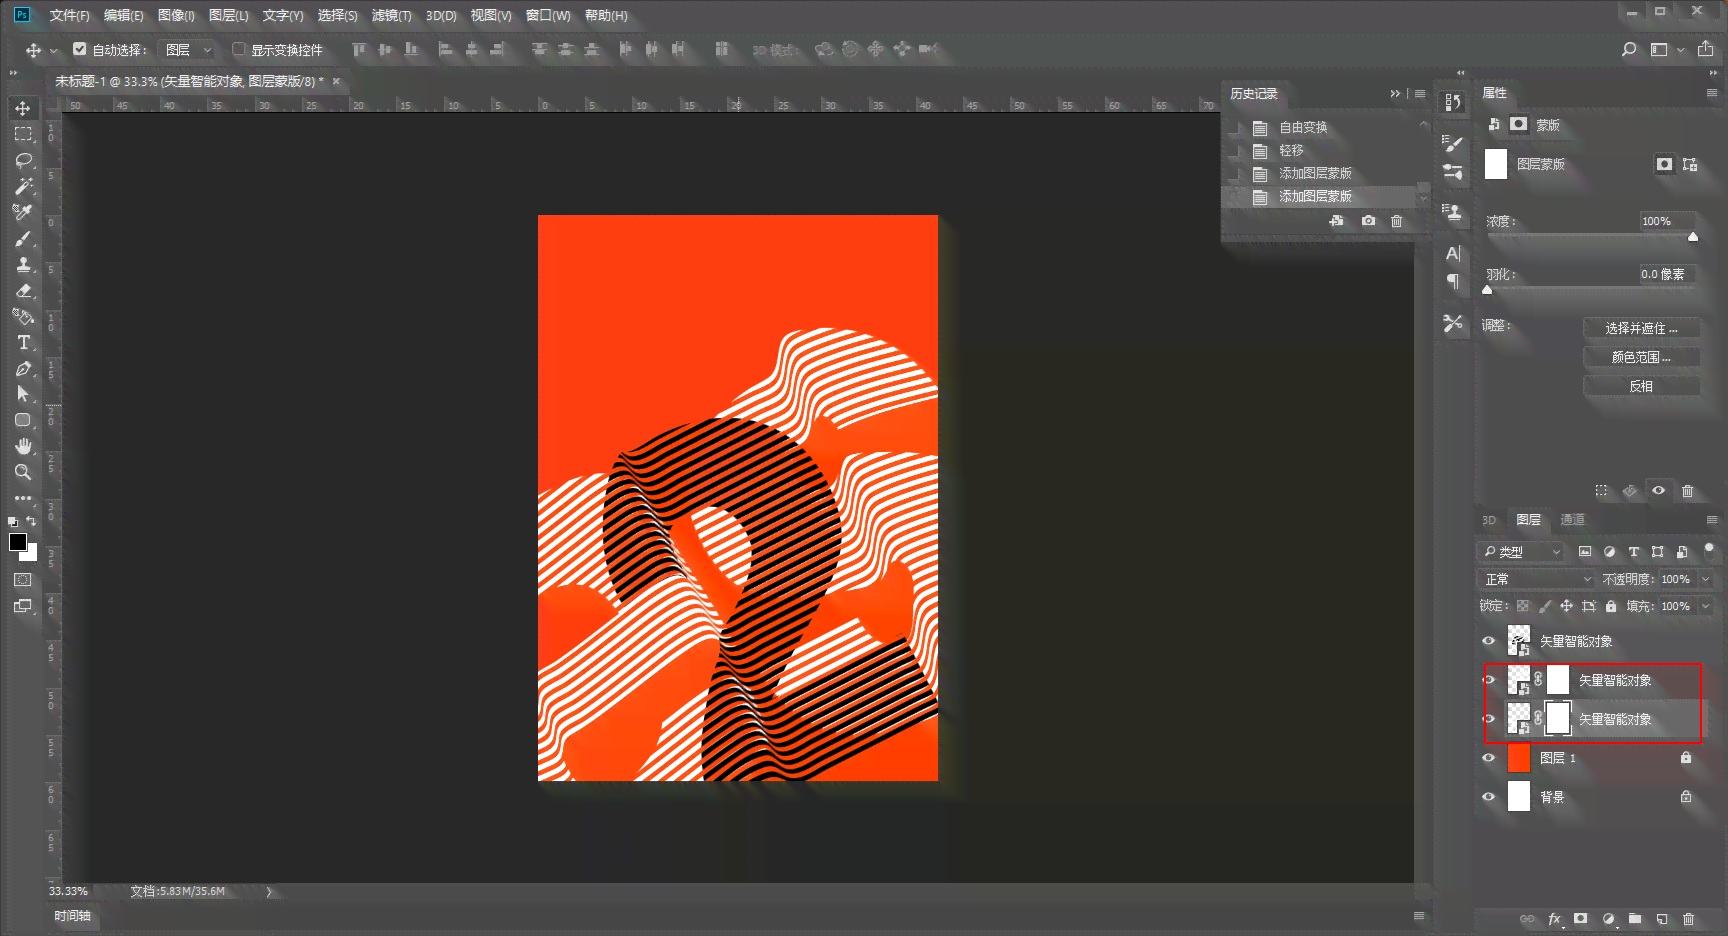The image size is (1728, 936).
Task: Add layer style via fx icon
Action: pos(1555,919)
